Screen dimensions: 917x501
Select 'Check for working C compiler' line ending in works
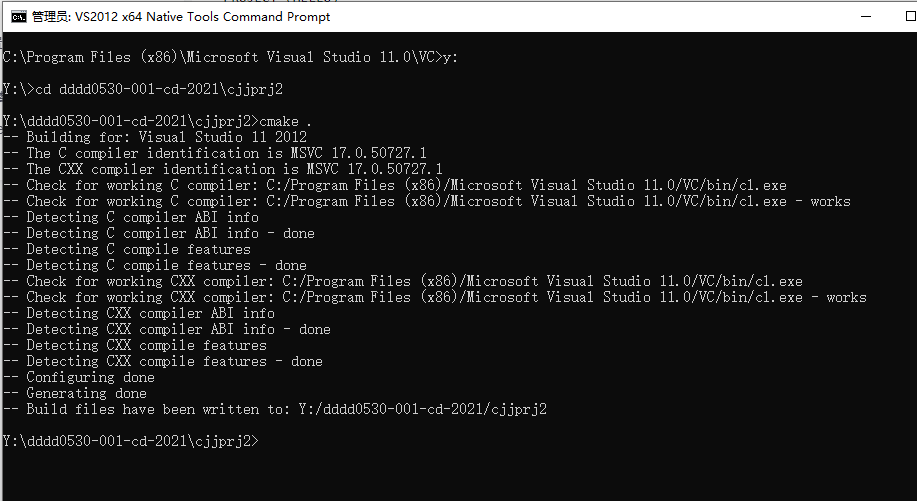click(427, 202)
